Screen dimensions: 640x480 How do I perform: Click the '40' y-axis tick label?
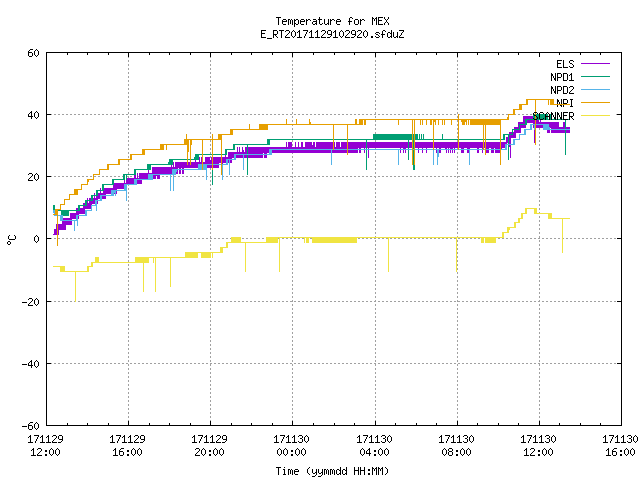(x=33, y=115)
